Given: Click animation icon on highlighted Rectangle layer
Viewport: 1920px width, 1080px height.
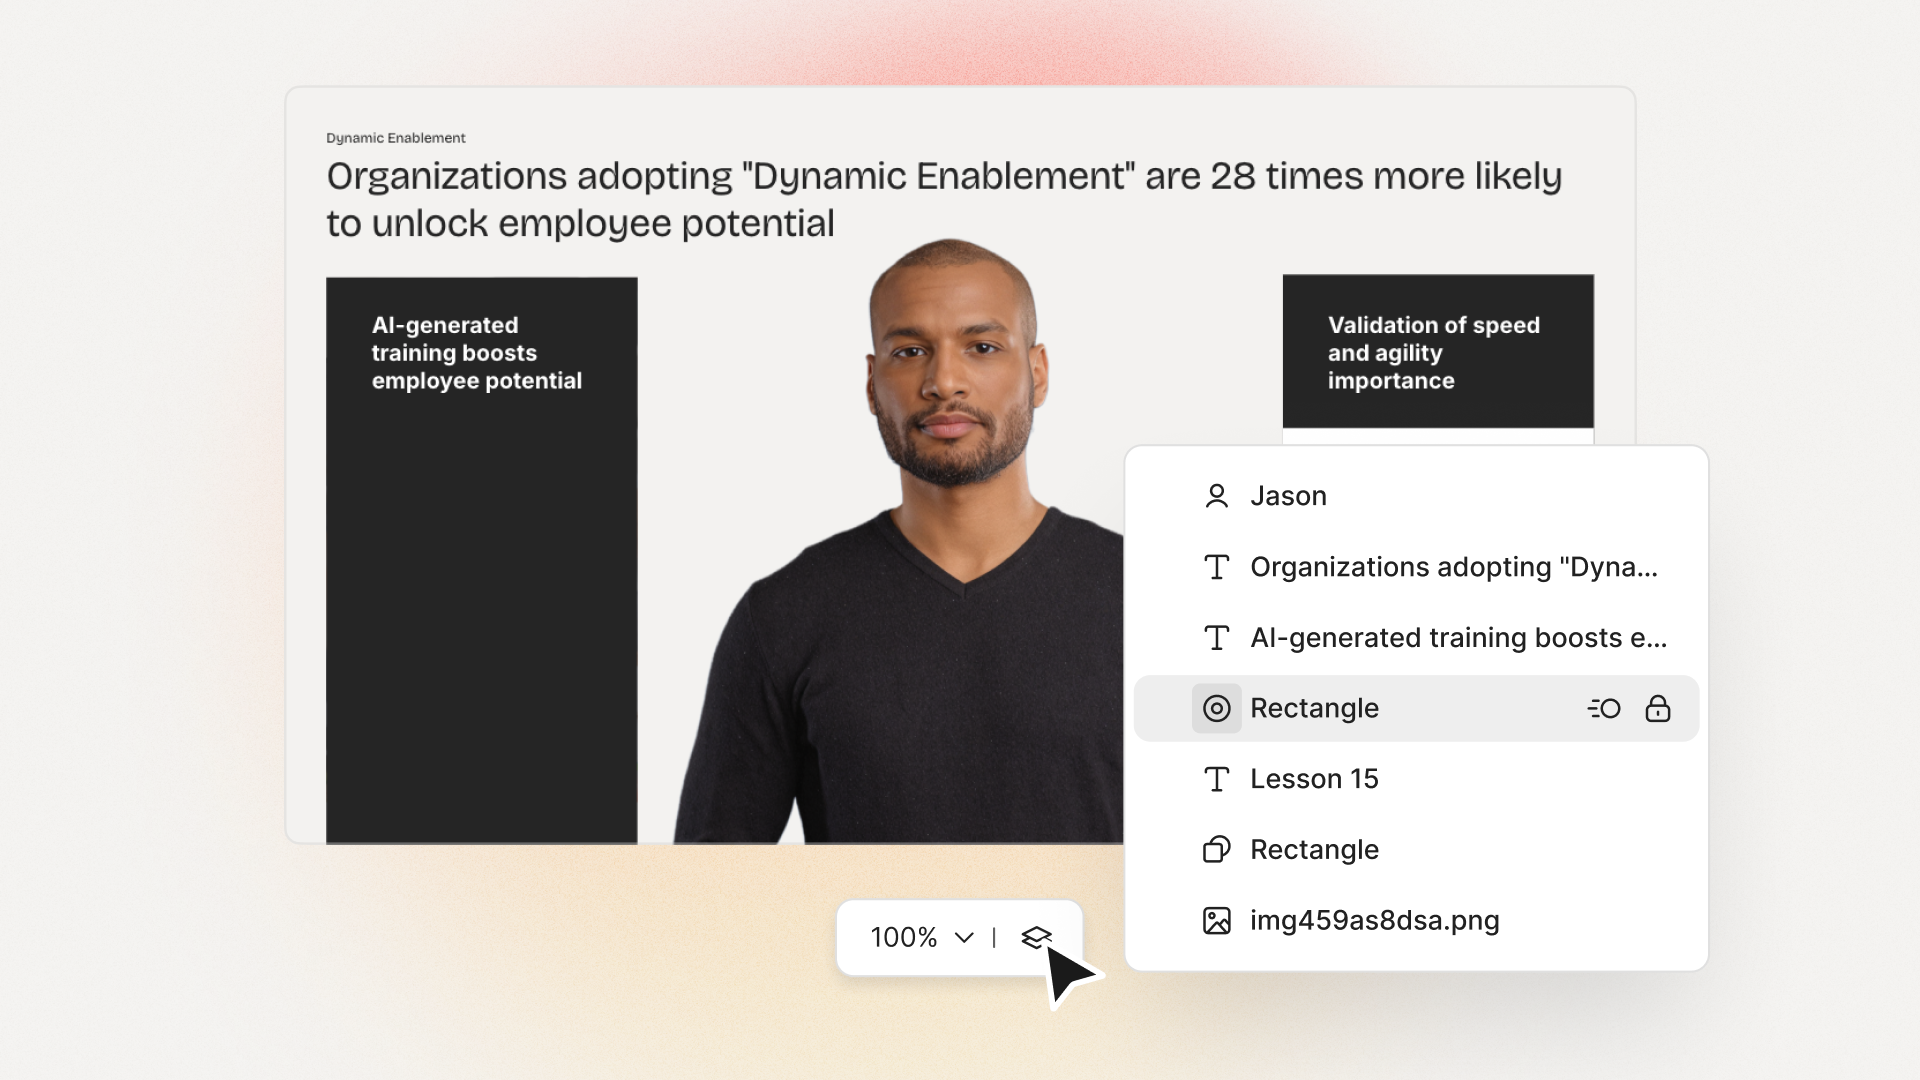Looking at the screenshot, I should tap(1604, 709).
